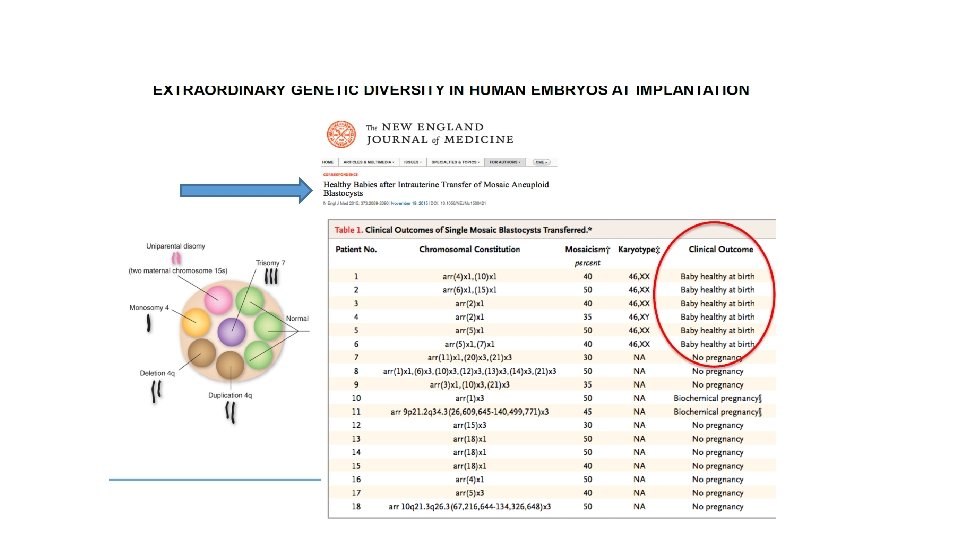Click the patient number 13 cell
Image resolution: width=960 pixels, height=540 pixels.
click(x=356, y=439)
